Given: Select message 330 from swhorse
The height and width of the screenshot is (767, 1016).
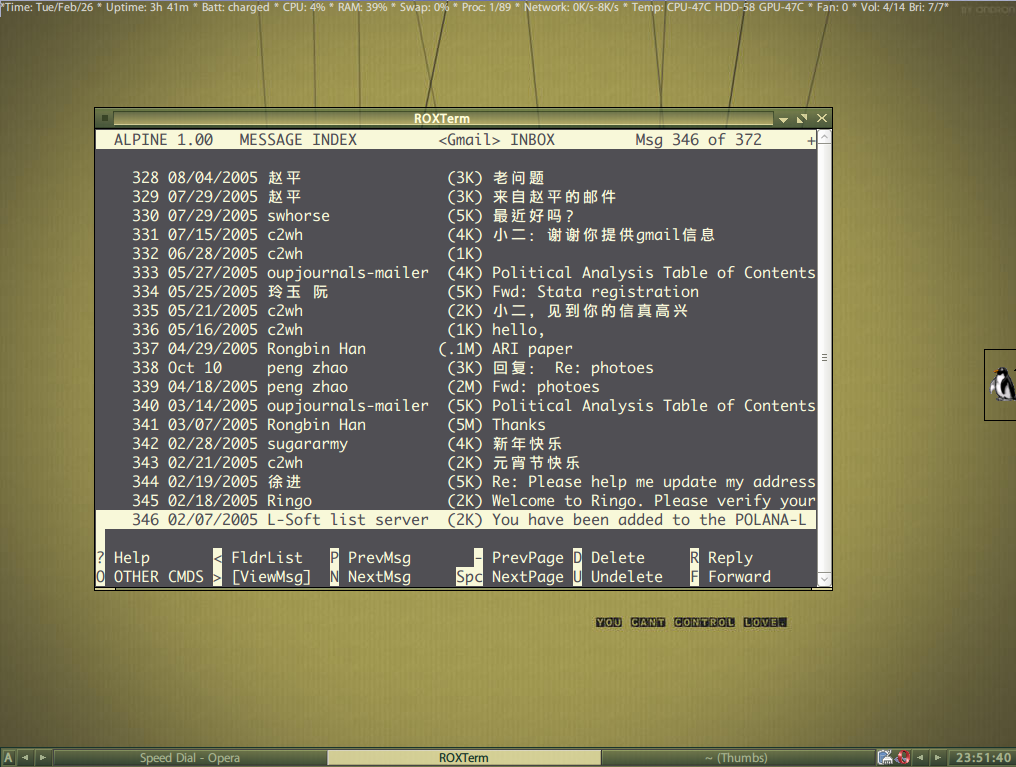Looking at the screenshot, I should point(456,216).
